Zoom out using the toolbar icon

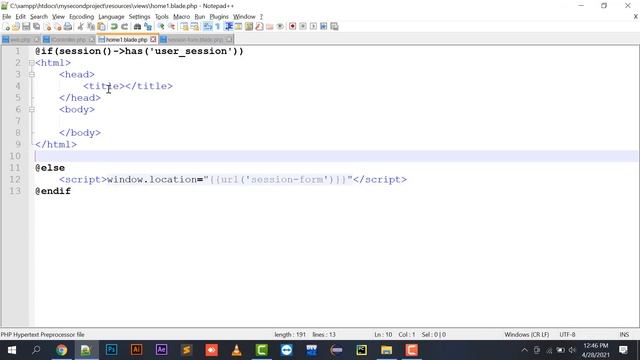coord(172,27)
